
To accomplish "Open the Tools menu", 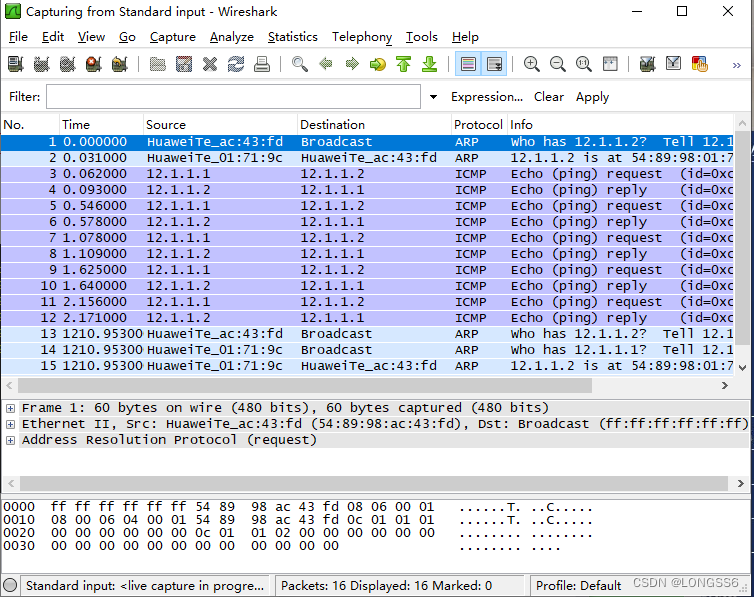I will (421, 37).
